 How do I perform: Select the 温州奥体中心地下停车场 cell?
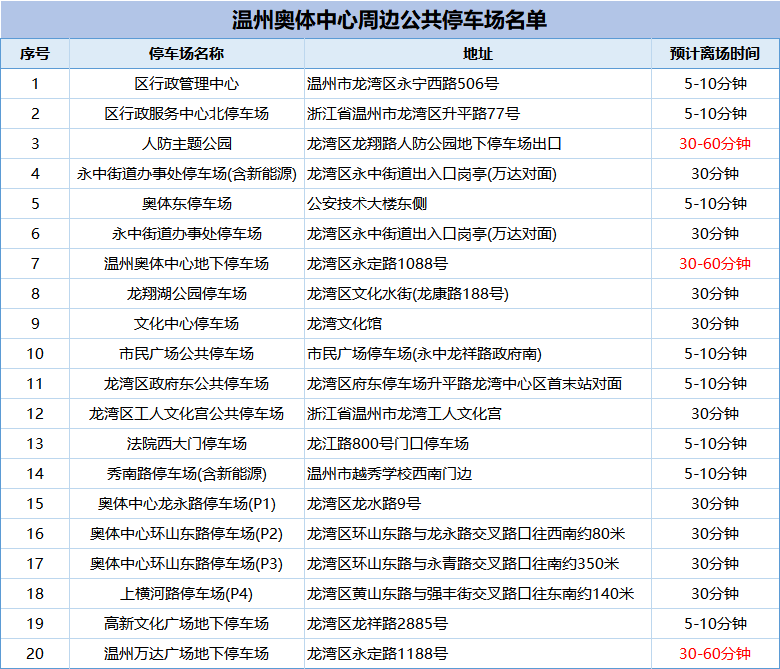[x=186, y=264]
